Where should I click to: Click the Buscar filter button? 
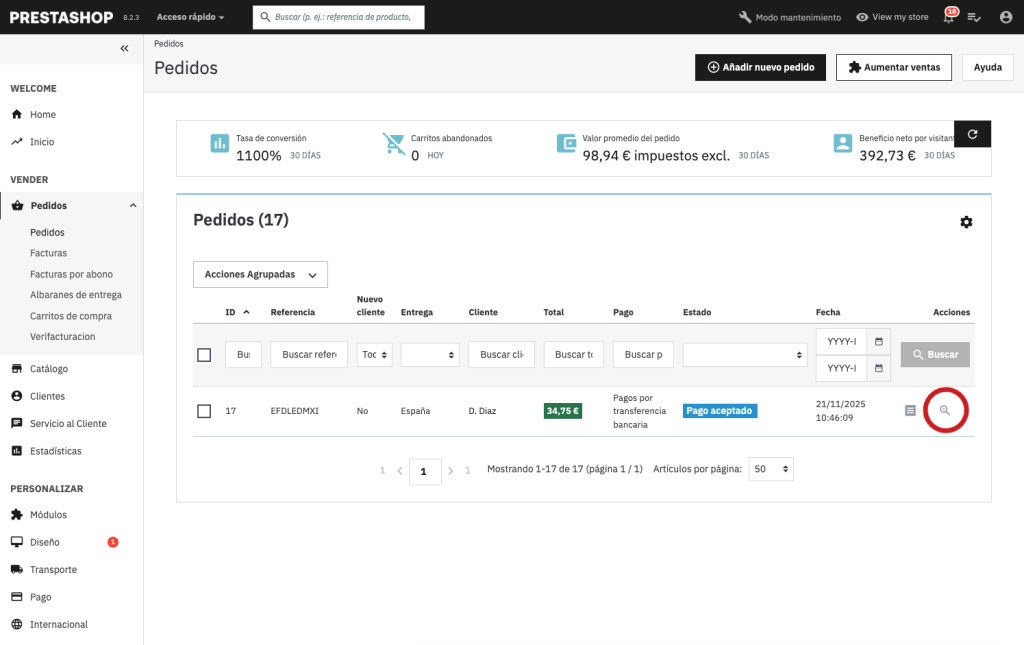coord(935,354)
